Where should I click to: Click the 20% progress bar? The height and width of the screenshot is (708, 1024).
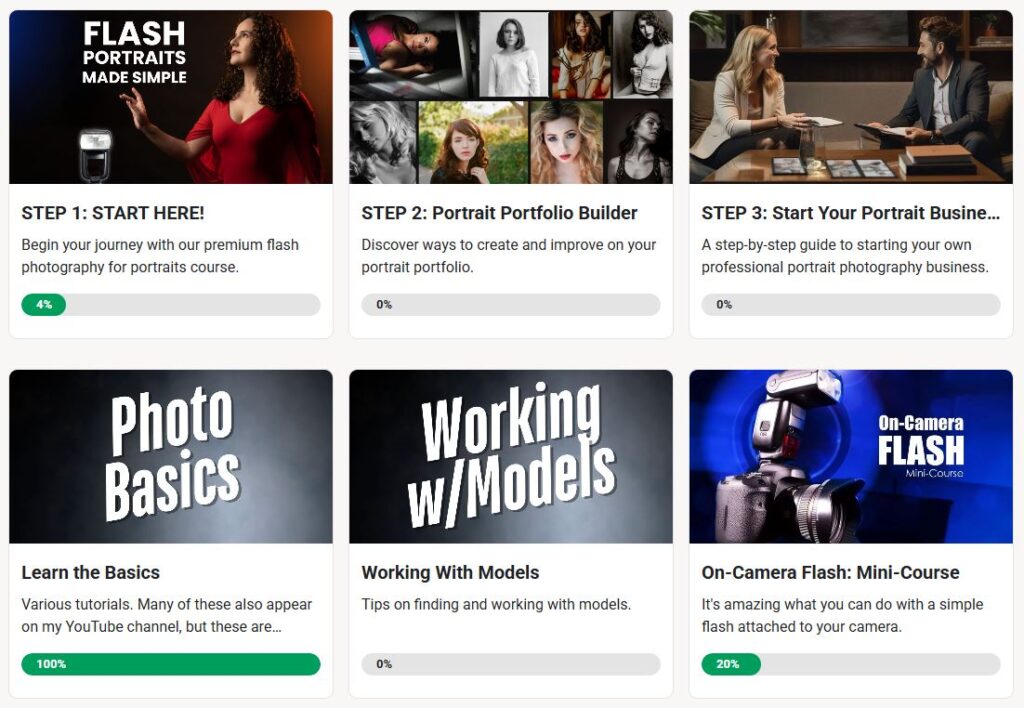pos(851,664)
